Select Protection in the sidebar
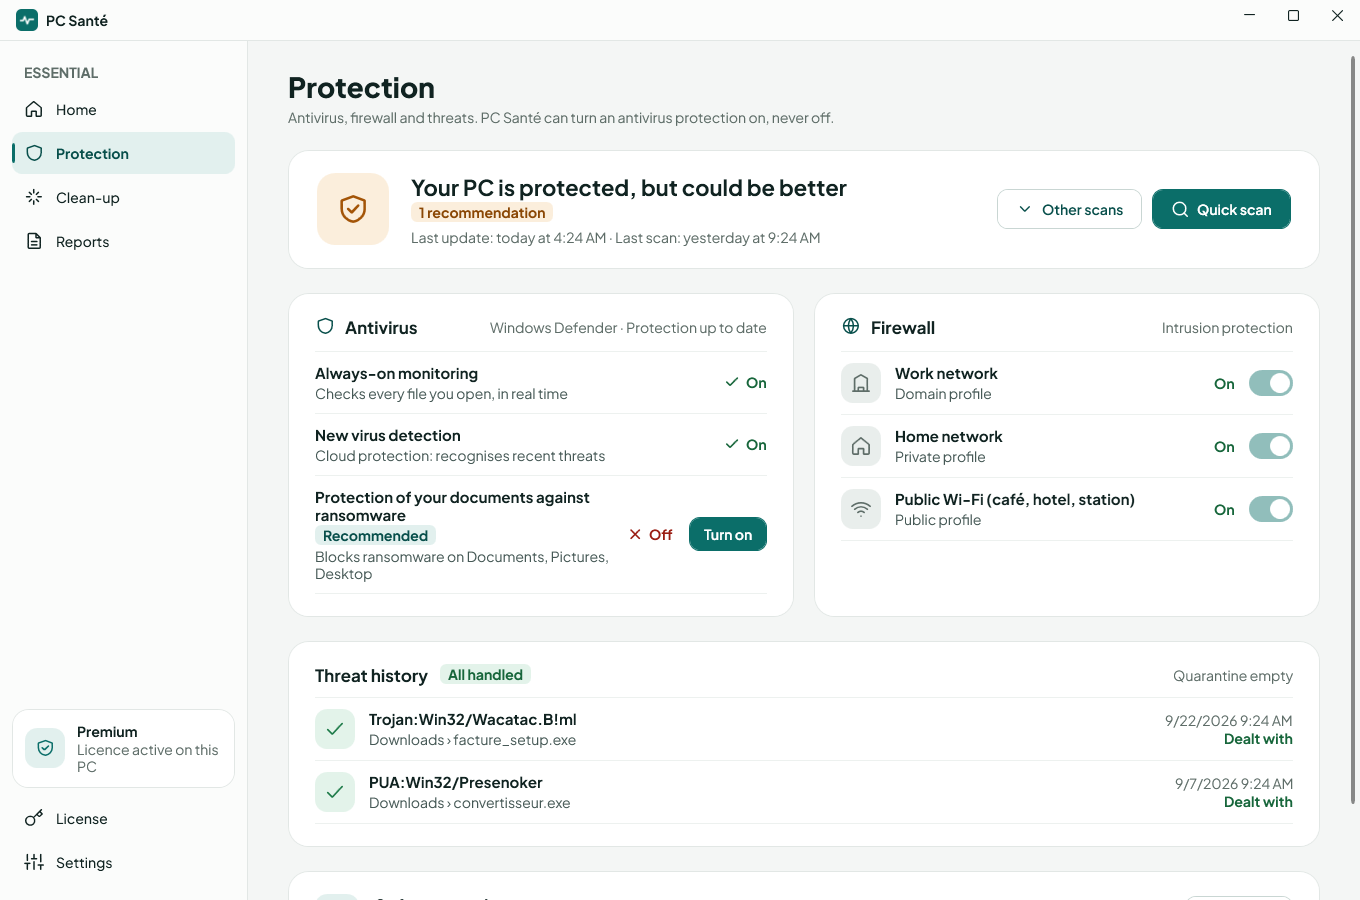The image size is (1360, 900). [124, 153]
